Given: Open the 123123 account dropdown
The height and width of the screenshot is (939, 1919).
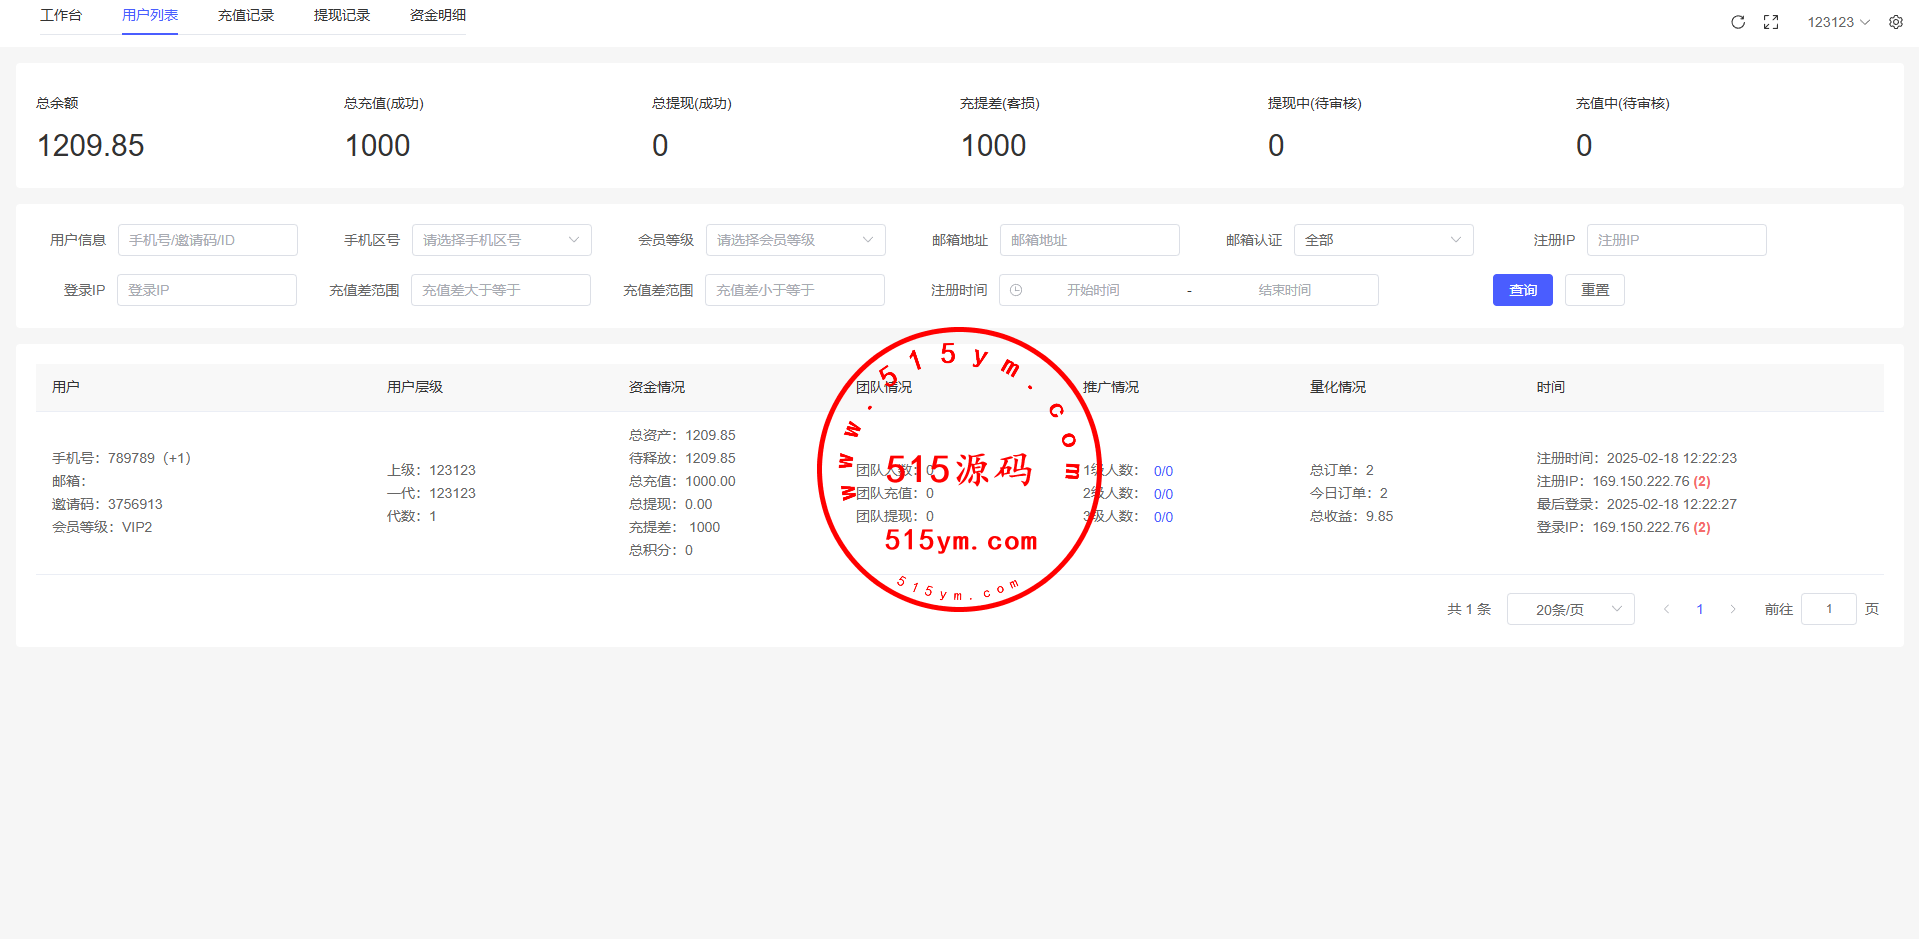Looking at the screenshot, I should coord(1838,22).
